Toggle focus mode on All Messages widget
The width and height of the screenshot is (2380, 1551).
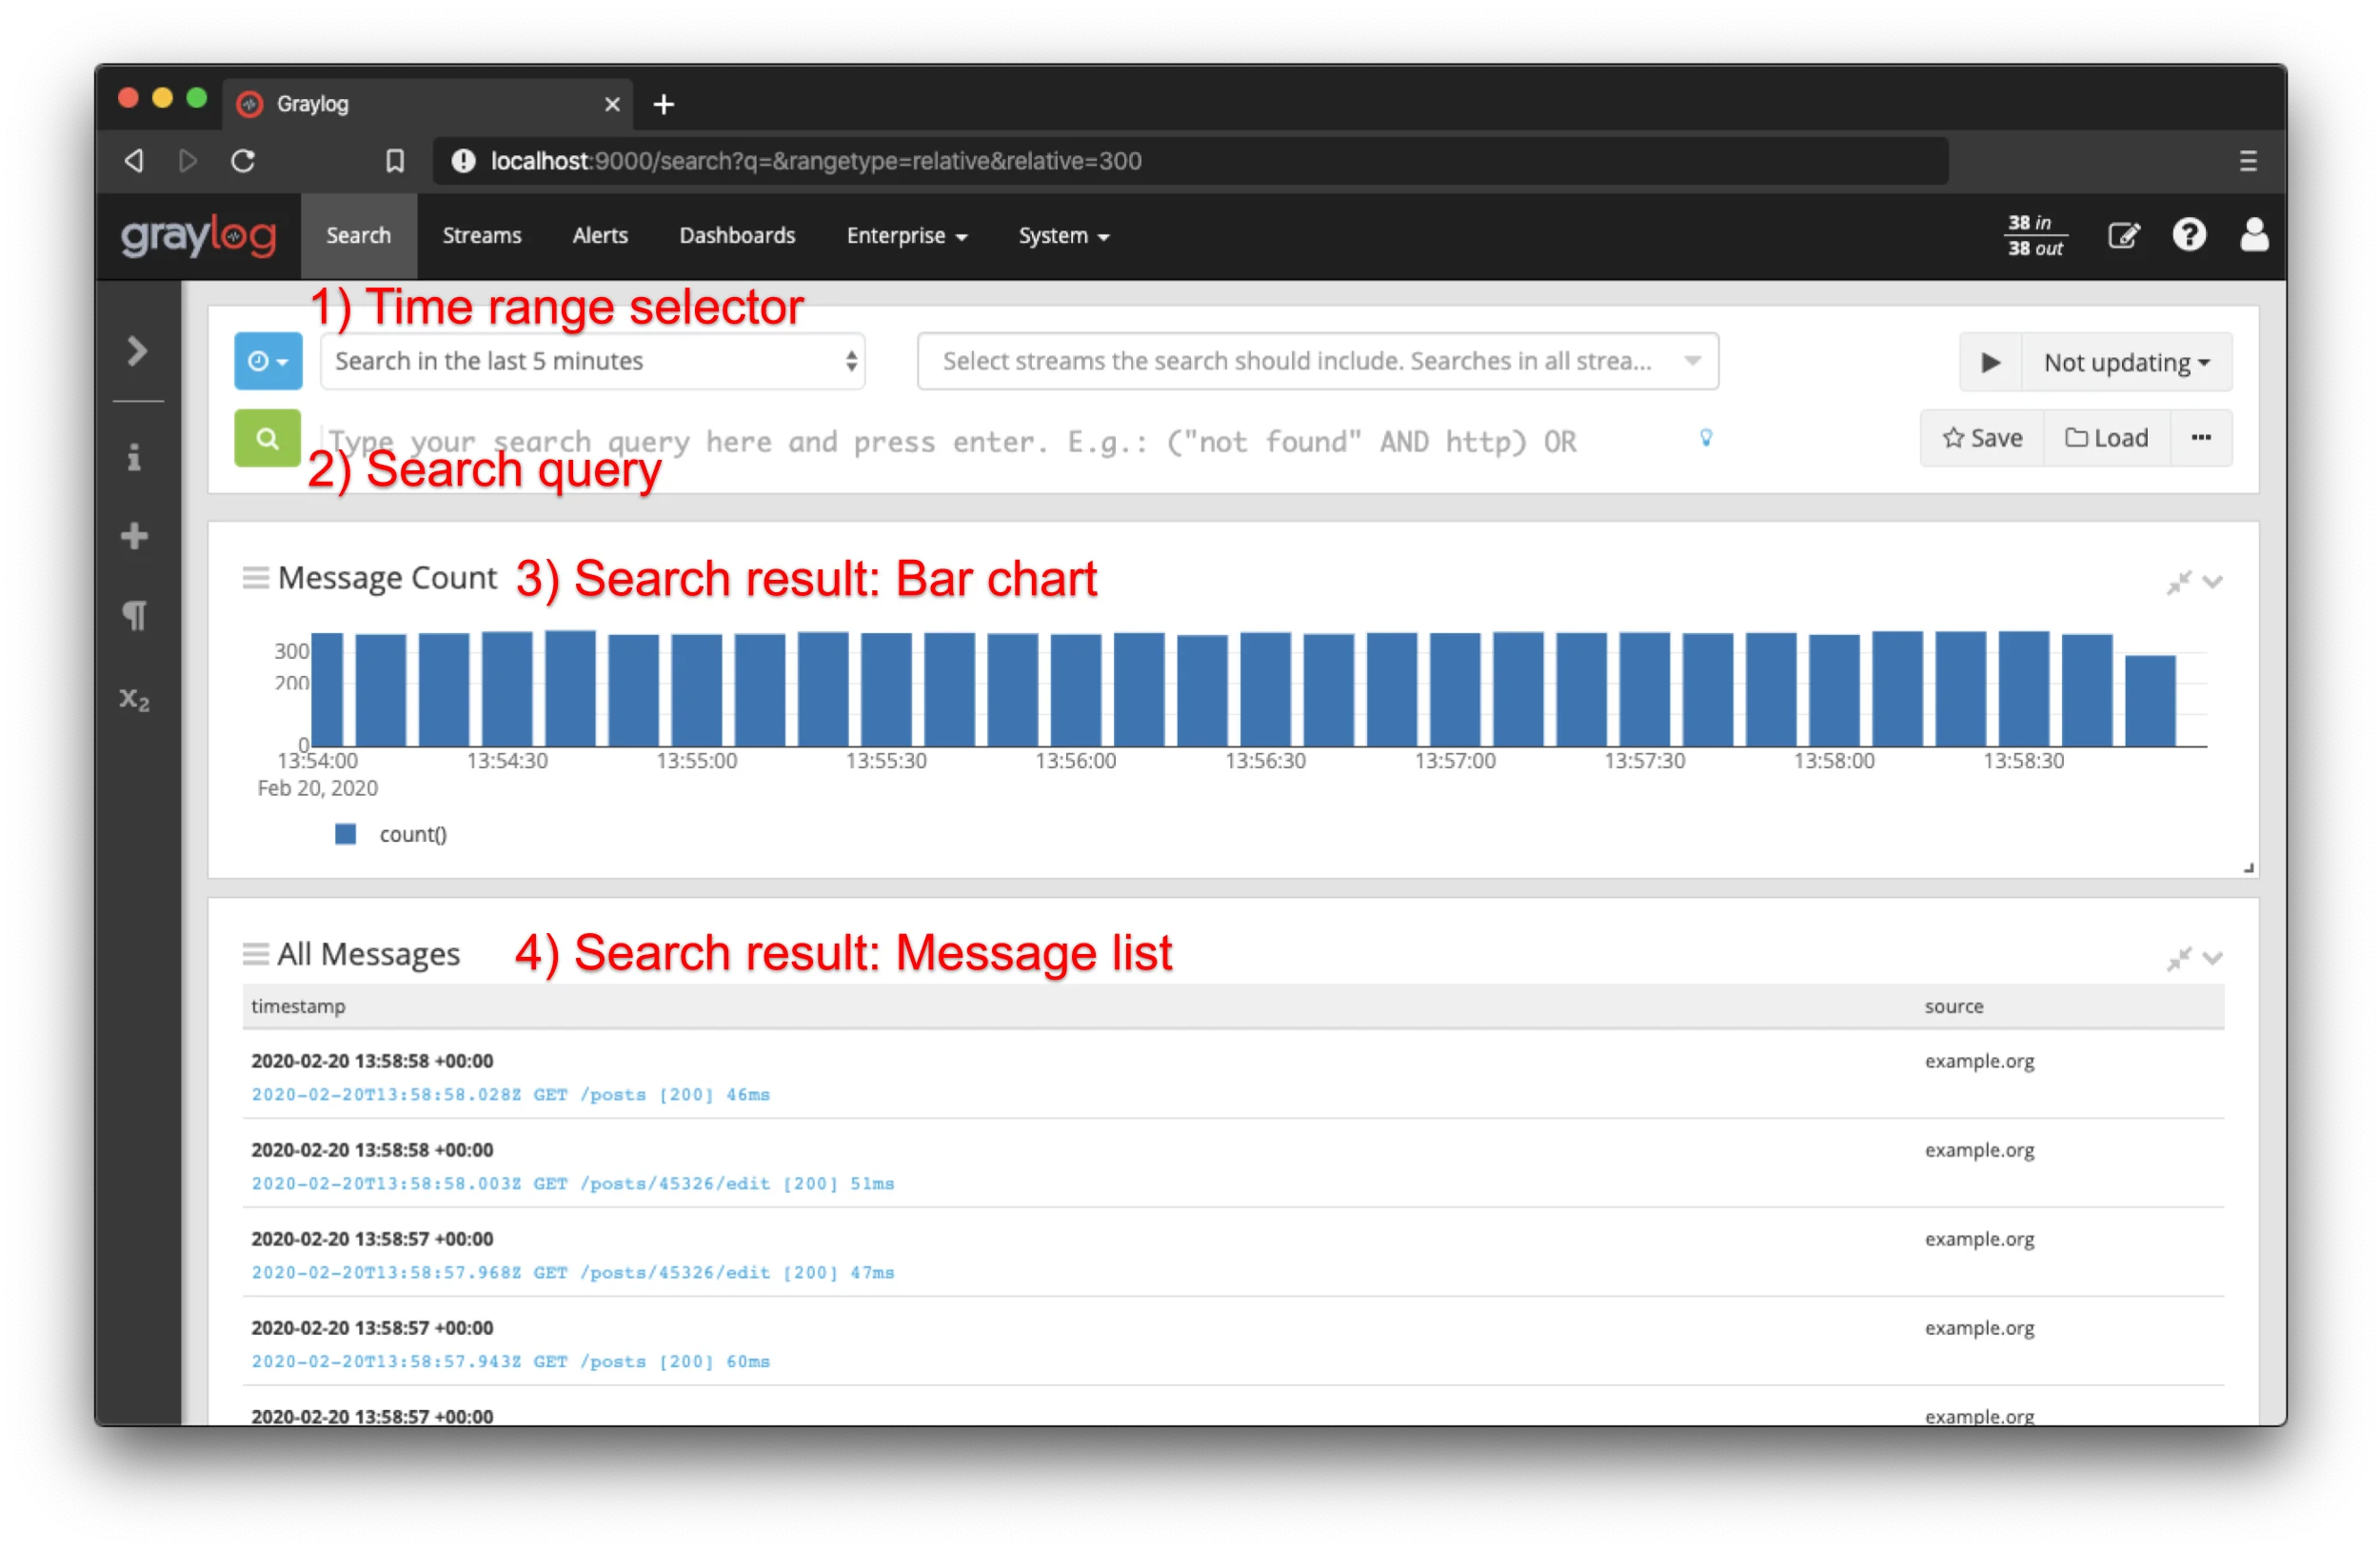[x=2180, y=957]
